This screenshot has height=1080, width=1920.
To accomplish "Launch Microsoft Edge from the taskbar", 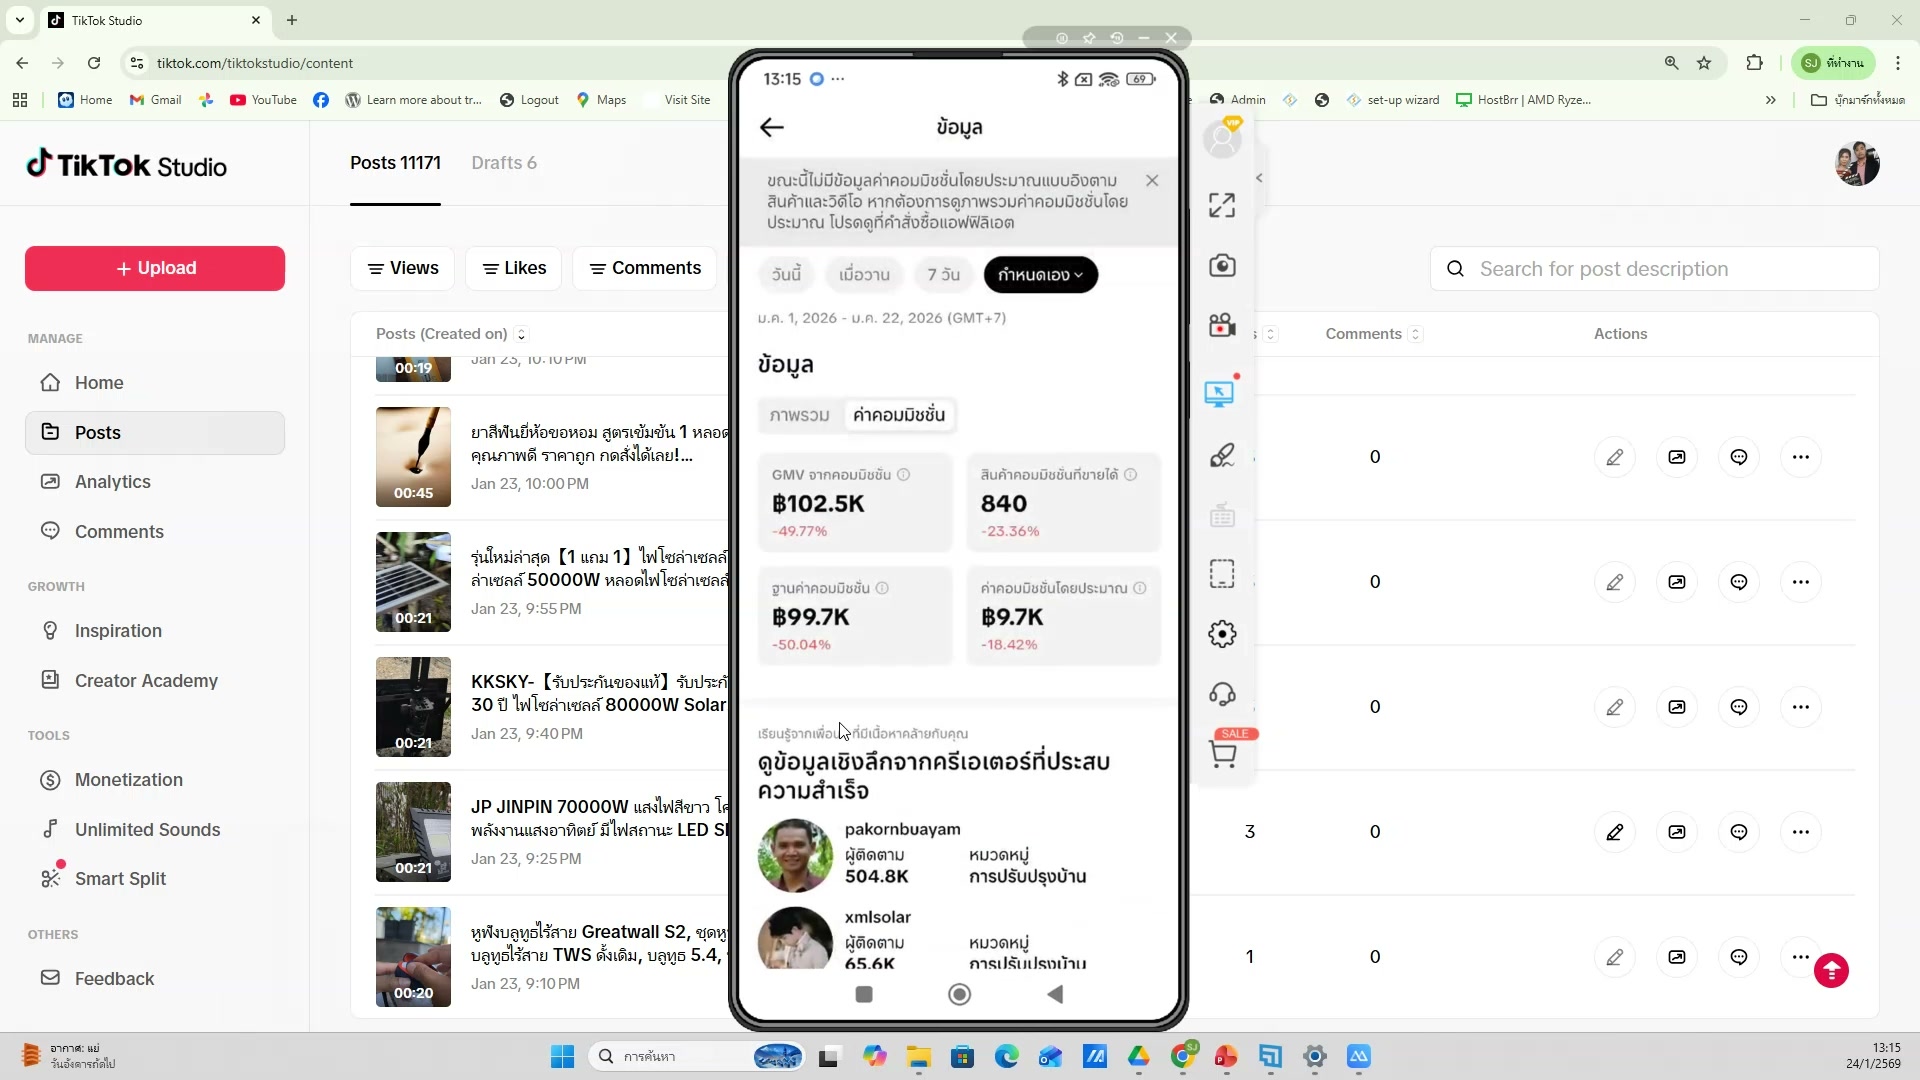I will point(1007,1057).
